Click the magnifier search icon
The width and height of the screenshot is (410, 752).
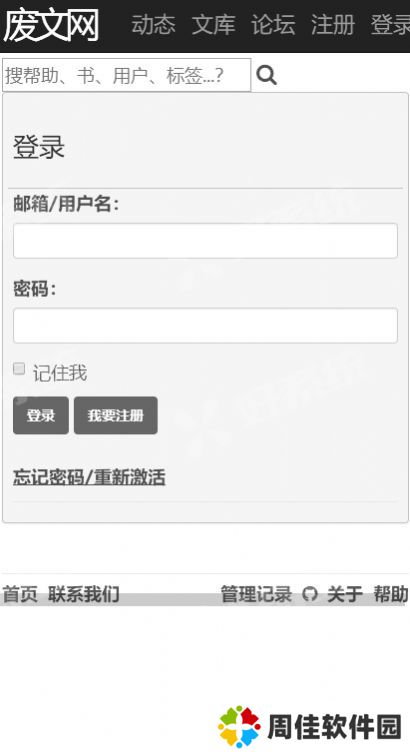(x=266, y=75)
